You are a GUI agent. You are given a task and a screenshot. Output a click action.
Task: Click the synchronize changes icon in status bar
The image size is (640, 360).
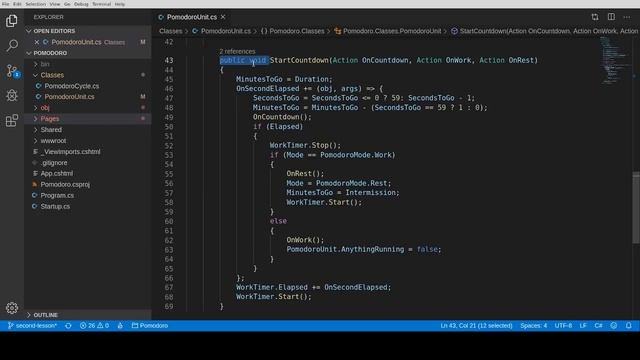pyautogui.click(x=69, y=326)
